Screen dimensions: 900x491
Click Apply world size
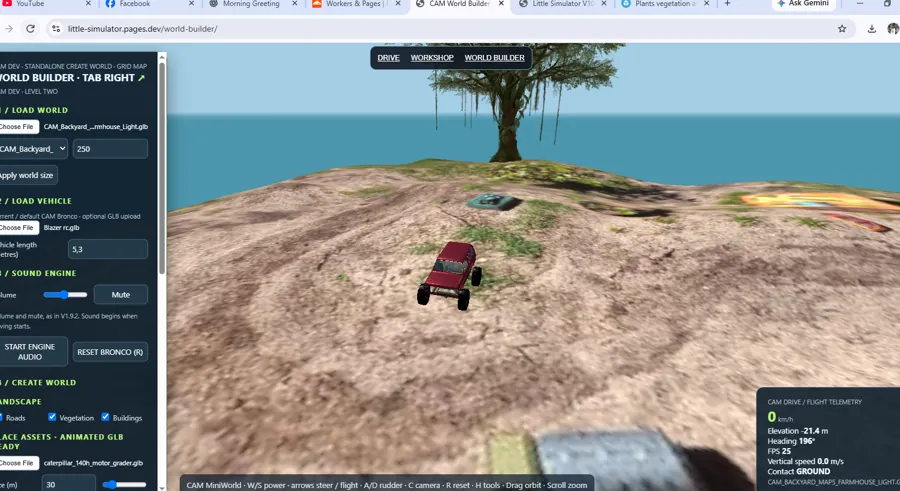point(28,175)
